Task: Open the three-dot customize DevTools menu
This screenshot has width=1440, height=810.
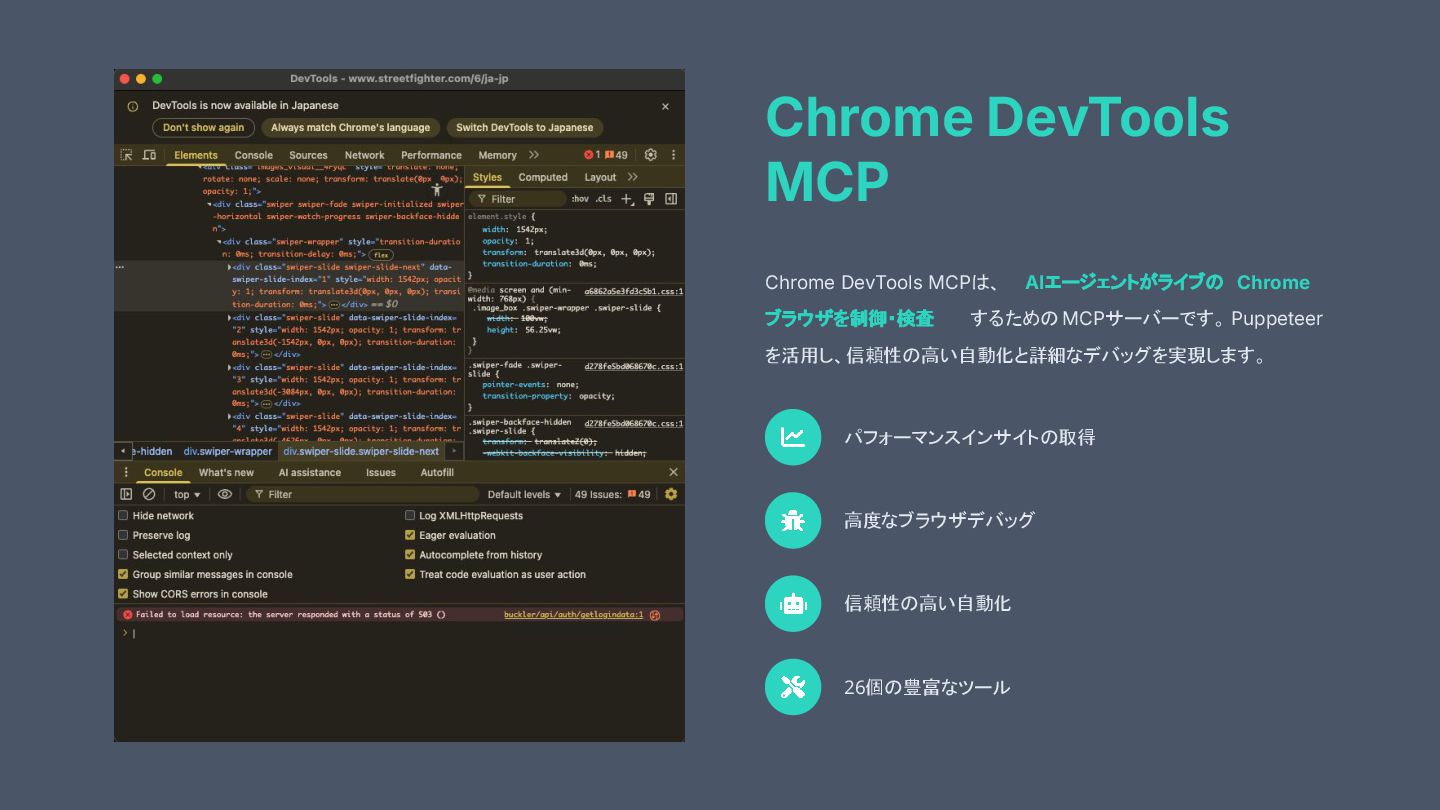Action: pyautogui.click(x=673, y=155)
